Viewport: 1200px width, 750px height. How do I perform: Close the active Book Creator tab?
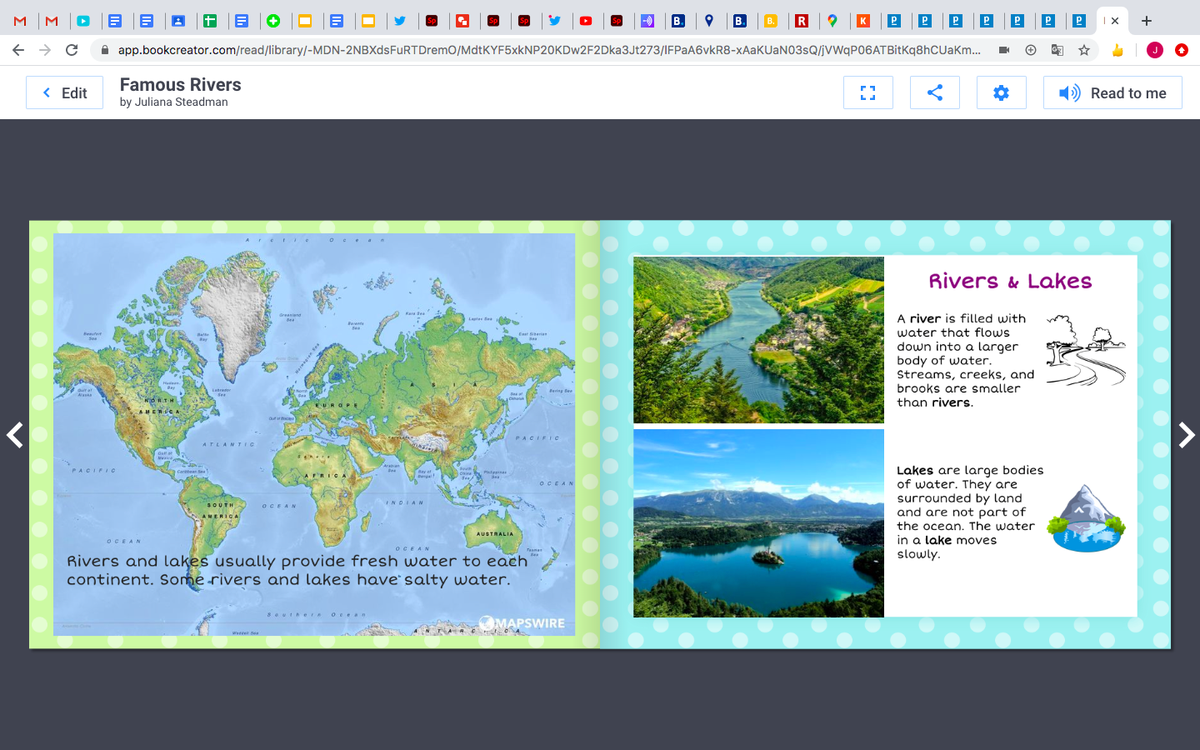coord(1114,20)
